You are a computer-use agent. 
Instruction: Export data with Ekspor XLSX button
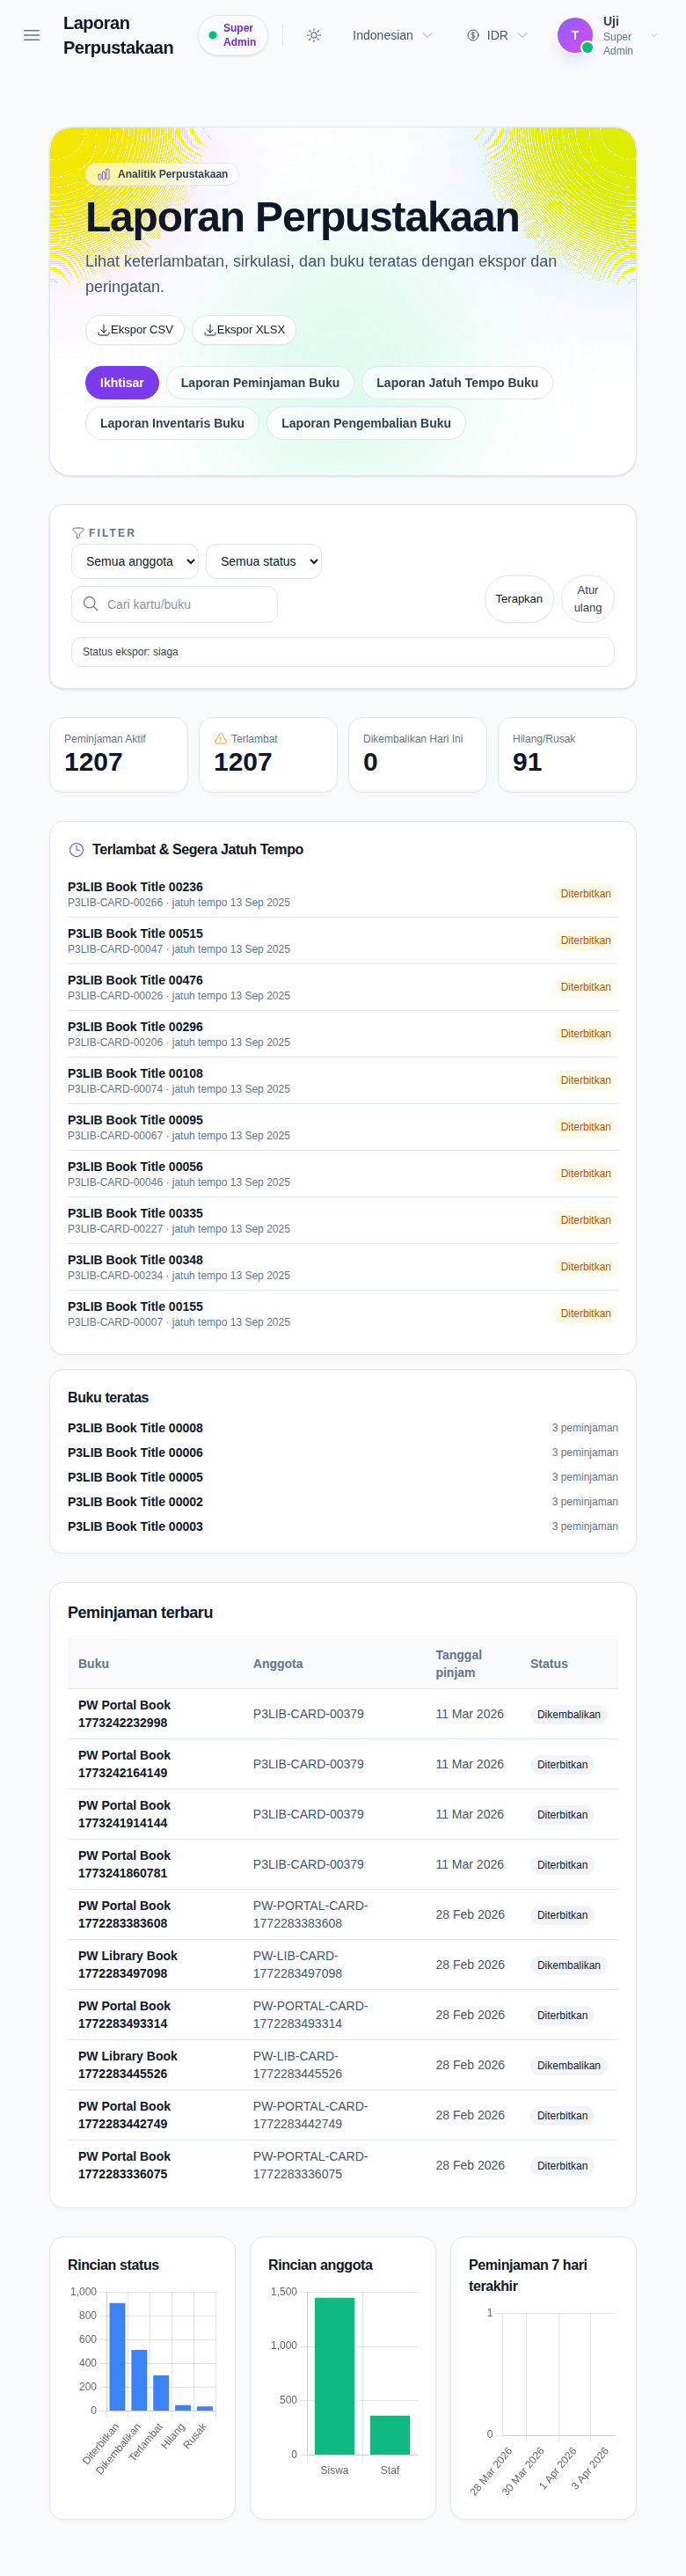(244, 330)
